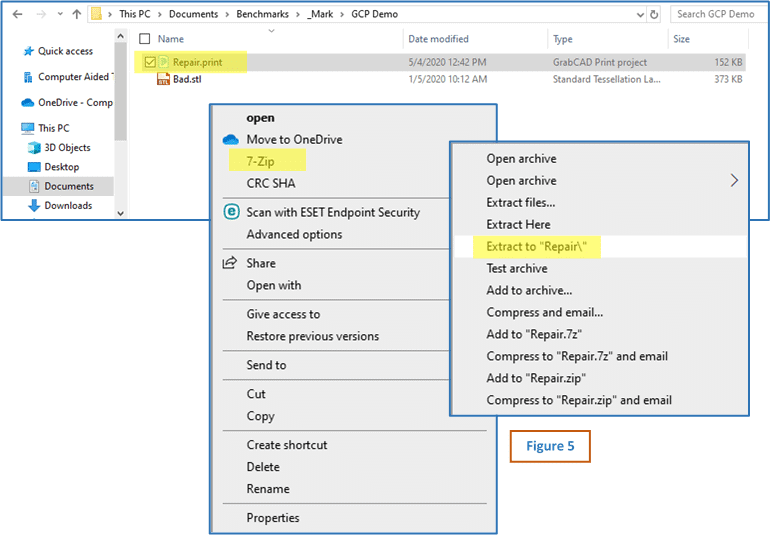Click the Back navigation arrow
The height and width of the screenshot is (536, 772).
click(x=17, y=15)
